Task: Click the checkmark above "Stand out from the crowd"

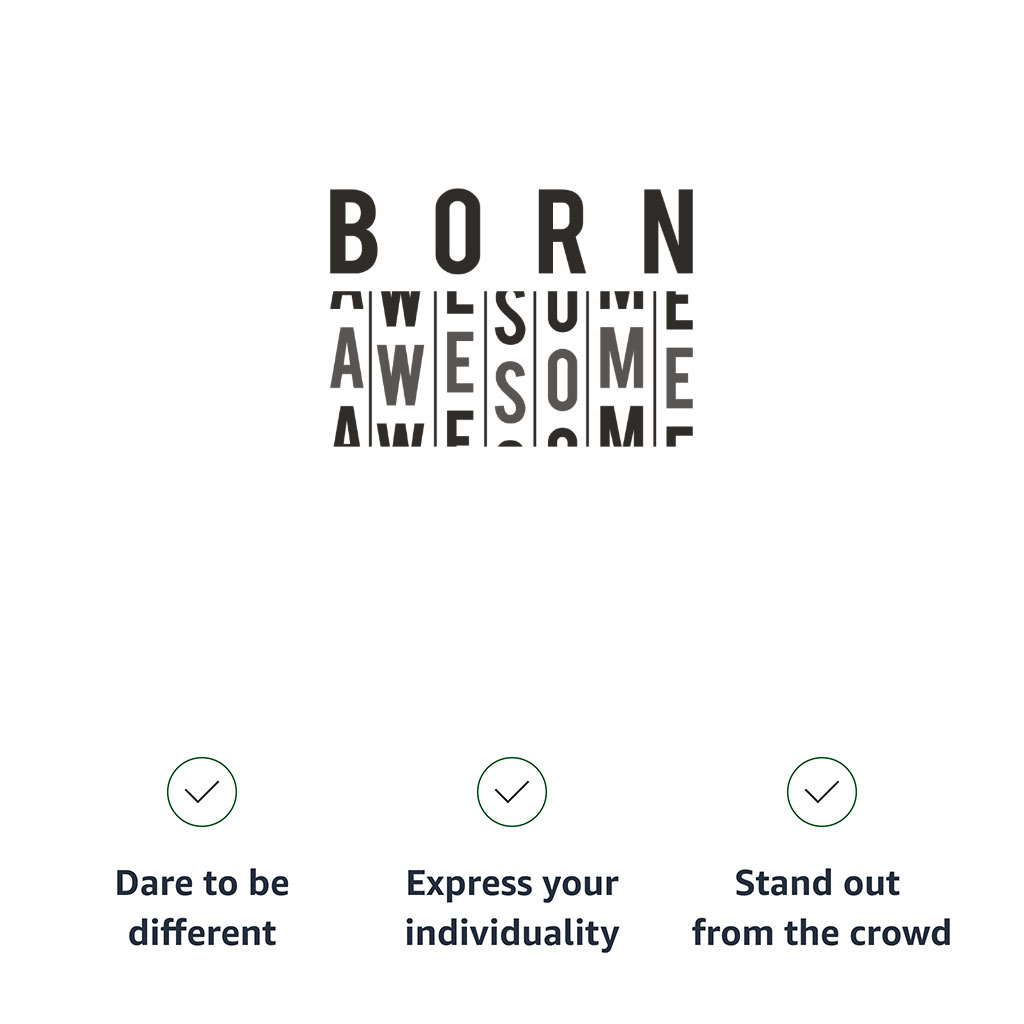Action: [822, 792]
